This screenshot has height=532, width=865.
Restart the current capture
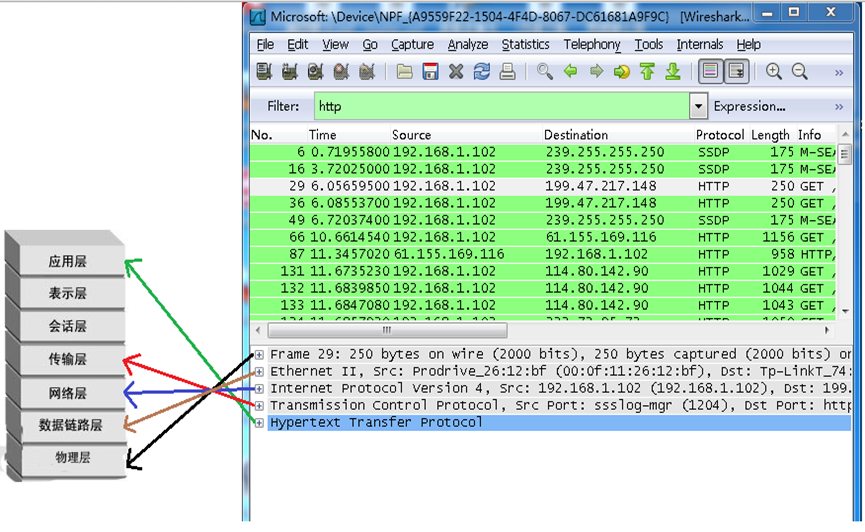tap(367, 71)
